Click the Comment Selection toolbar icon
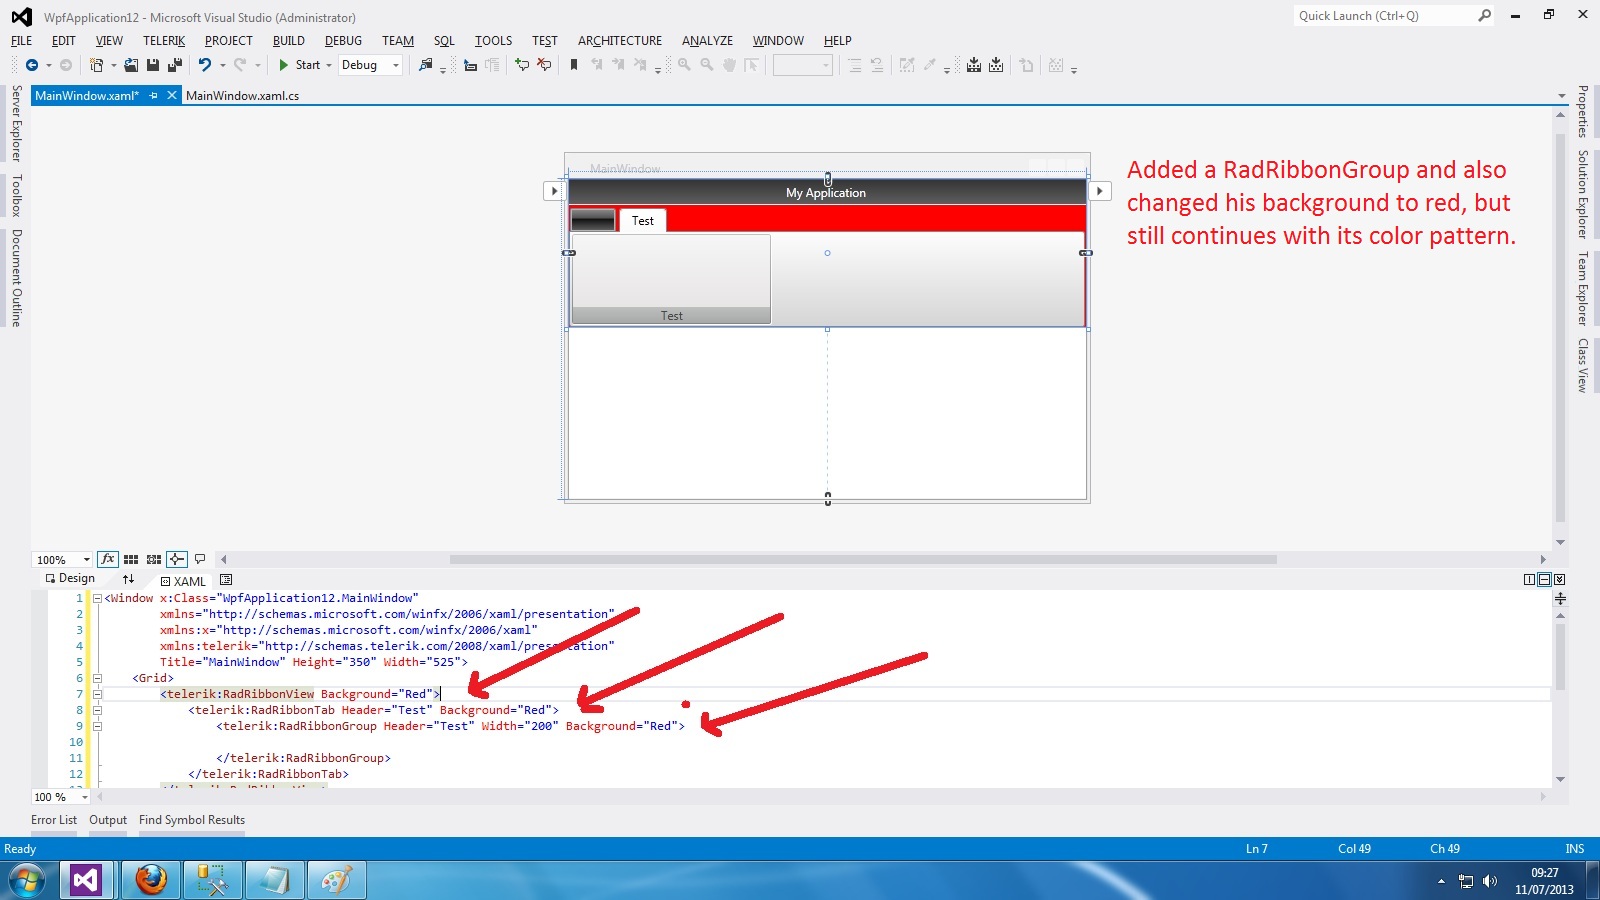Image resolution: width=1600 pixels, height=900 pixels. [x=521, y=65]
